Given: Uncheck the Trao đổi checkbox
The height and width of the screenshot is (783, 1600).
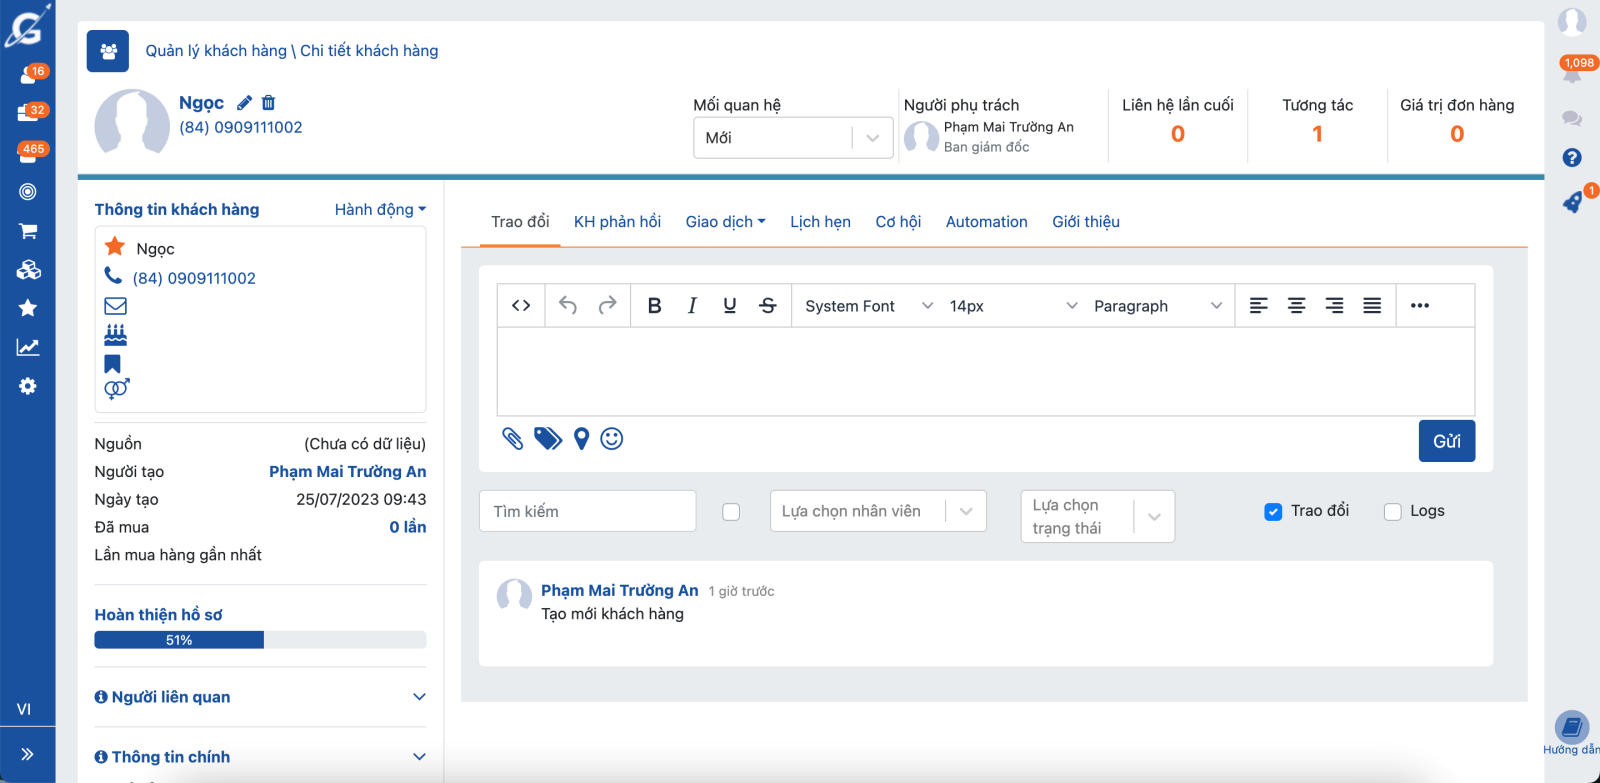Looking at the screenshot, I should tap(1273, 512).
